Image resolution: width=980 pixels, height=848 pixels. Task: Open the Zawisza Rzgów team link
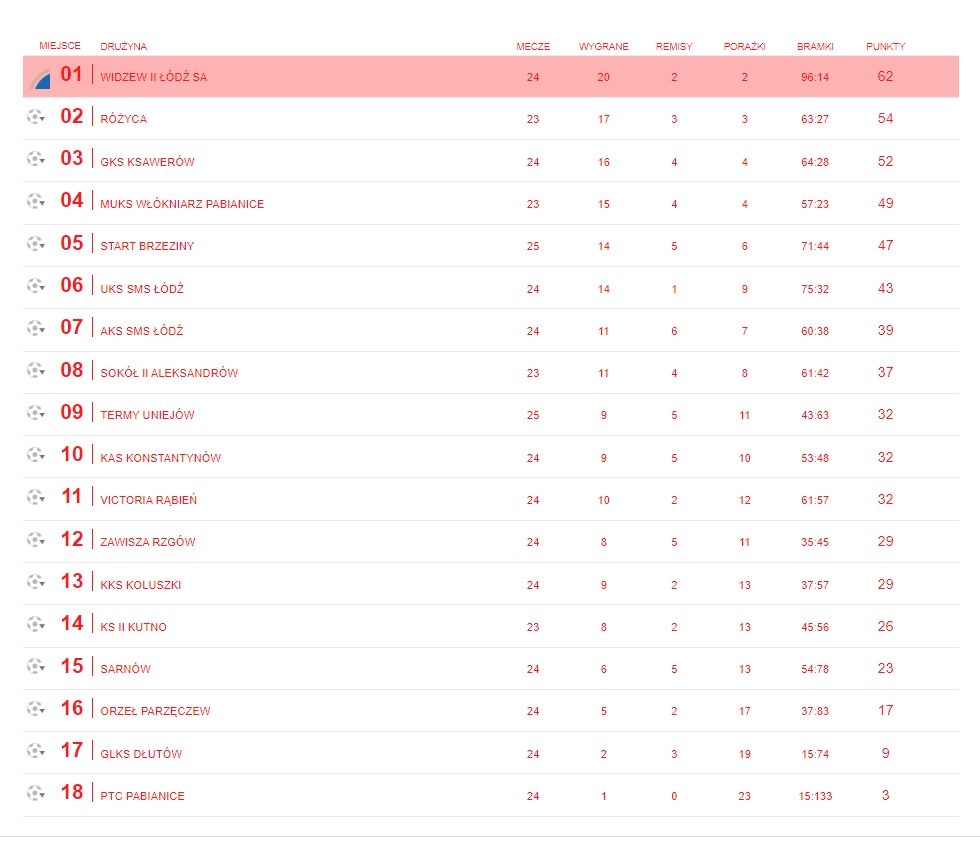coord(148,542)
